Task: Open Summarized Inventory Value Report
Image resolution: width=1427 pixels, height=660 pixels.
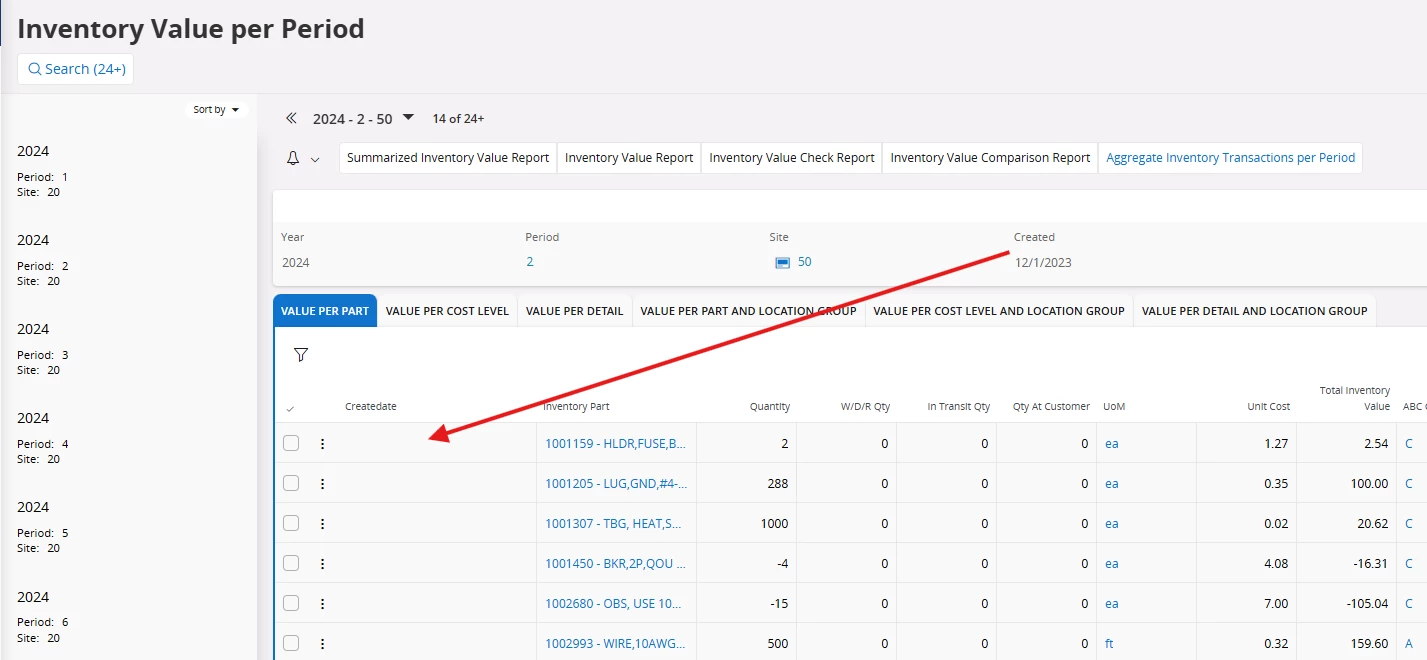Action: [448, 158]
